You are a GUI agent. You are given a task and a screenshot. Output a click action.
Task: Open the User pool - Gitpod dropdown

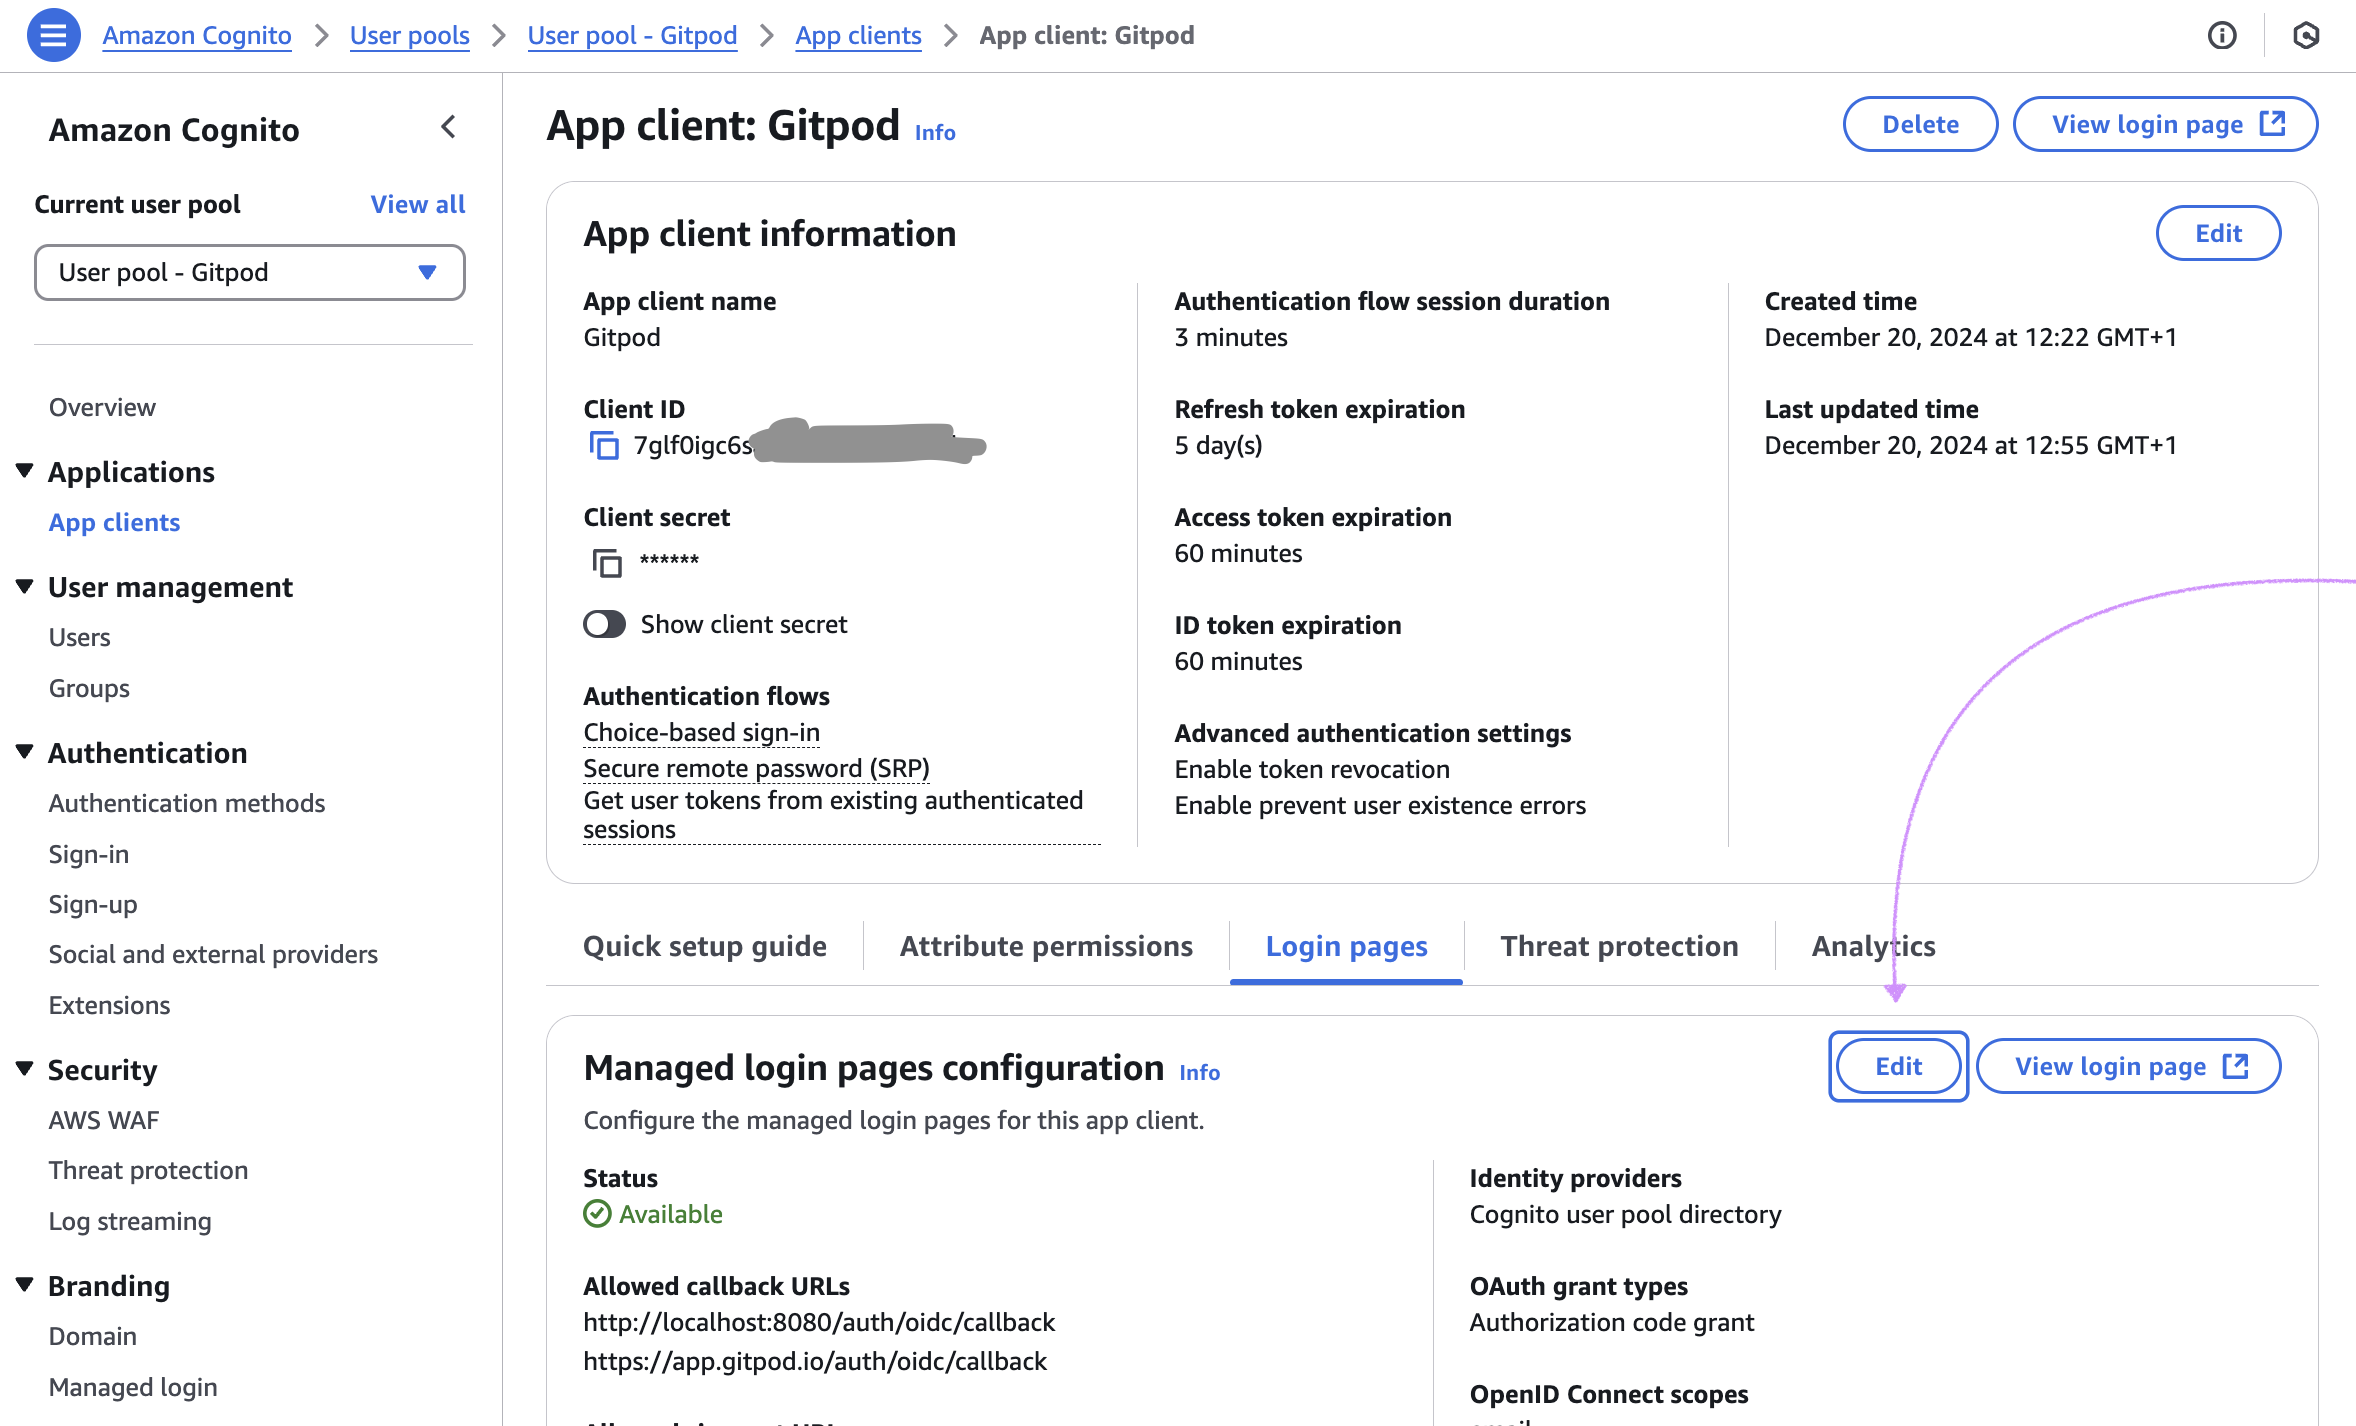(x=249, y=272)
